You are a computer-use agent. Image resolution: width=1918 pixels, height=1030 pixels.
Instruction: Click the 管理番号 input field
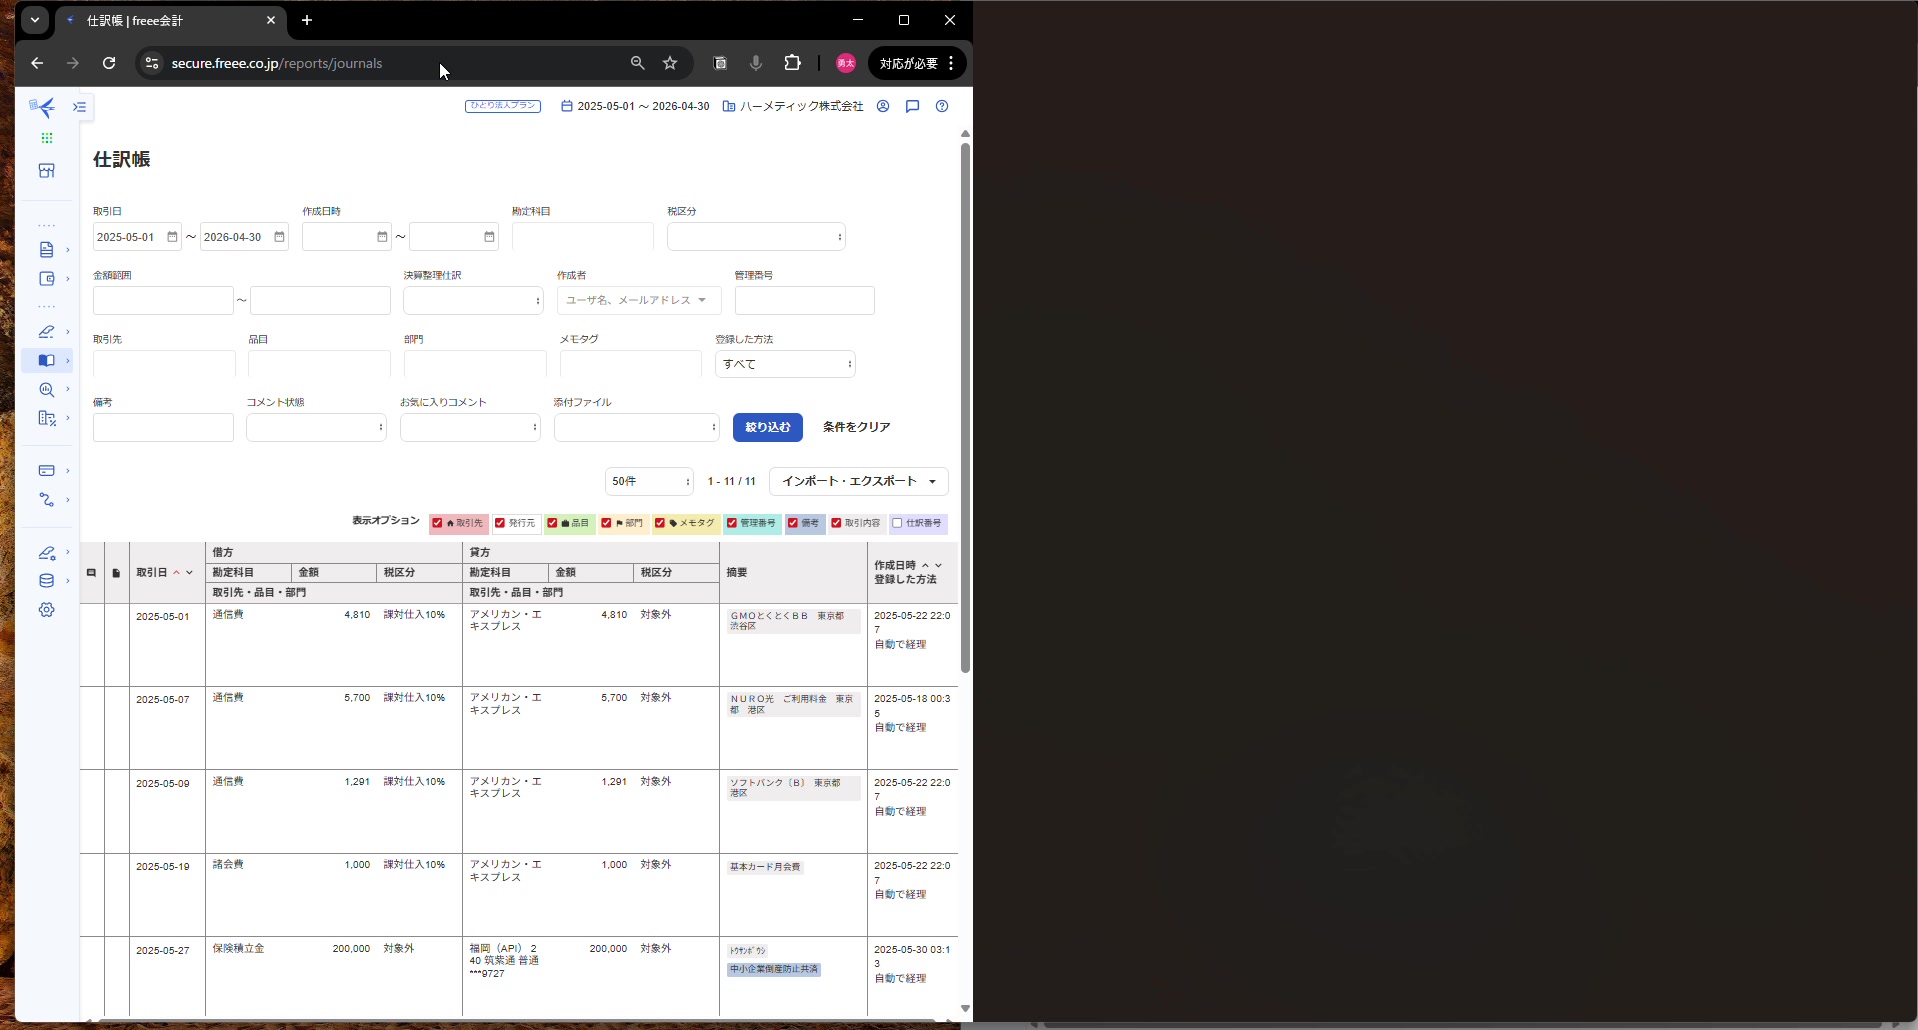(804, 301)
